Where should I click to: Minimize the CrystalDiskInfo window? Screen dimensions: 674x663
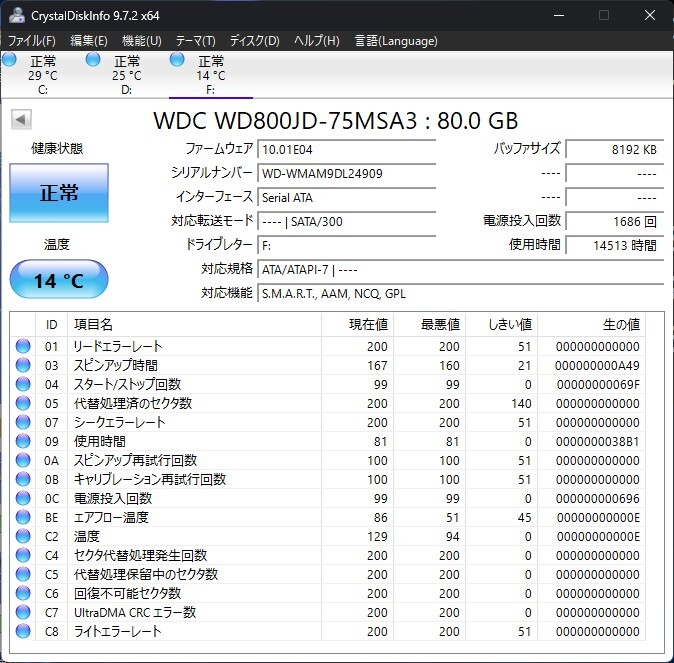click(559, 15)
